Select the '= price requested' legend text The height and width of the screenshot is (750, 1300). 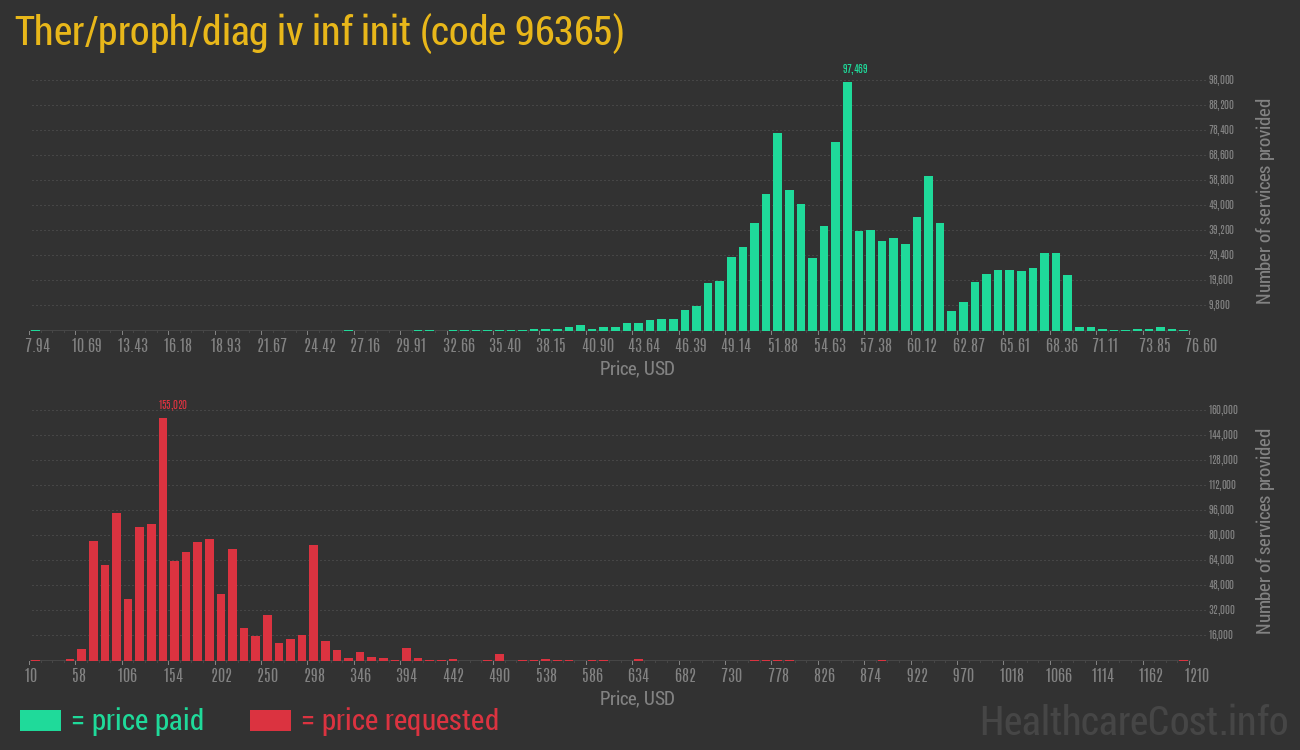(x=399, y=720)
